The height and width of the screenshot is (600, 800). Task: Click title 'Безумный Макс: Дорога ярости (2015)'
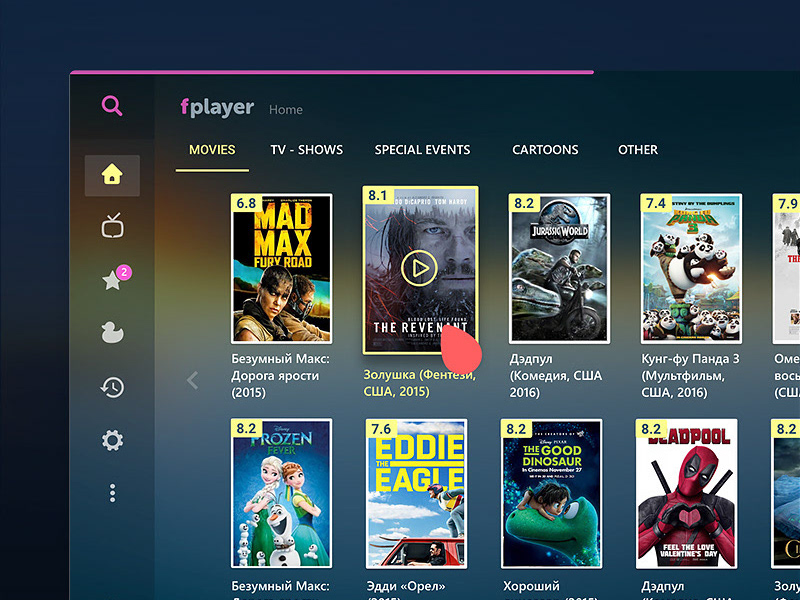pos(281,376)
